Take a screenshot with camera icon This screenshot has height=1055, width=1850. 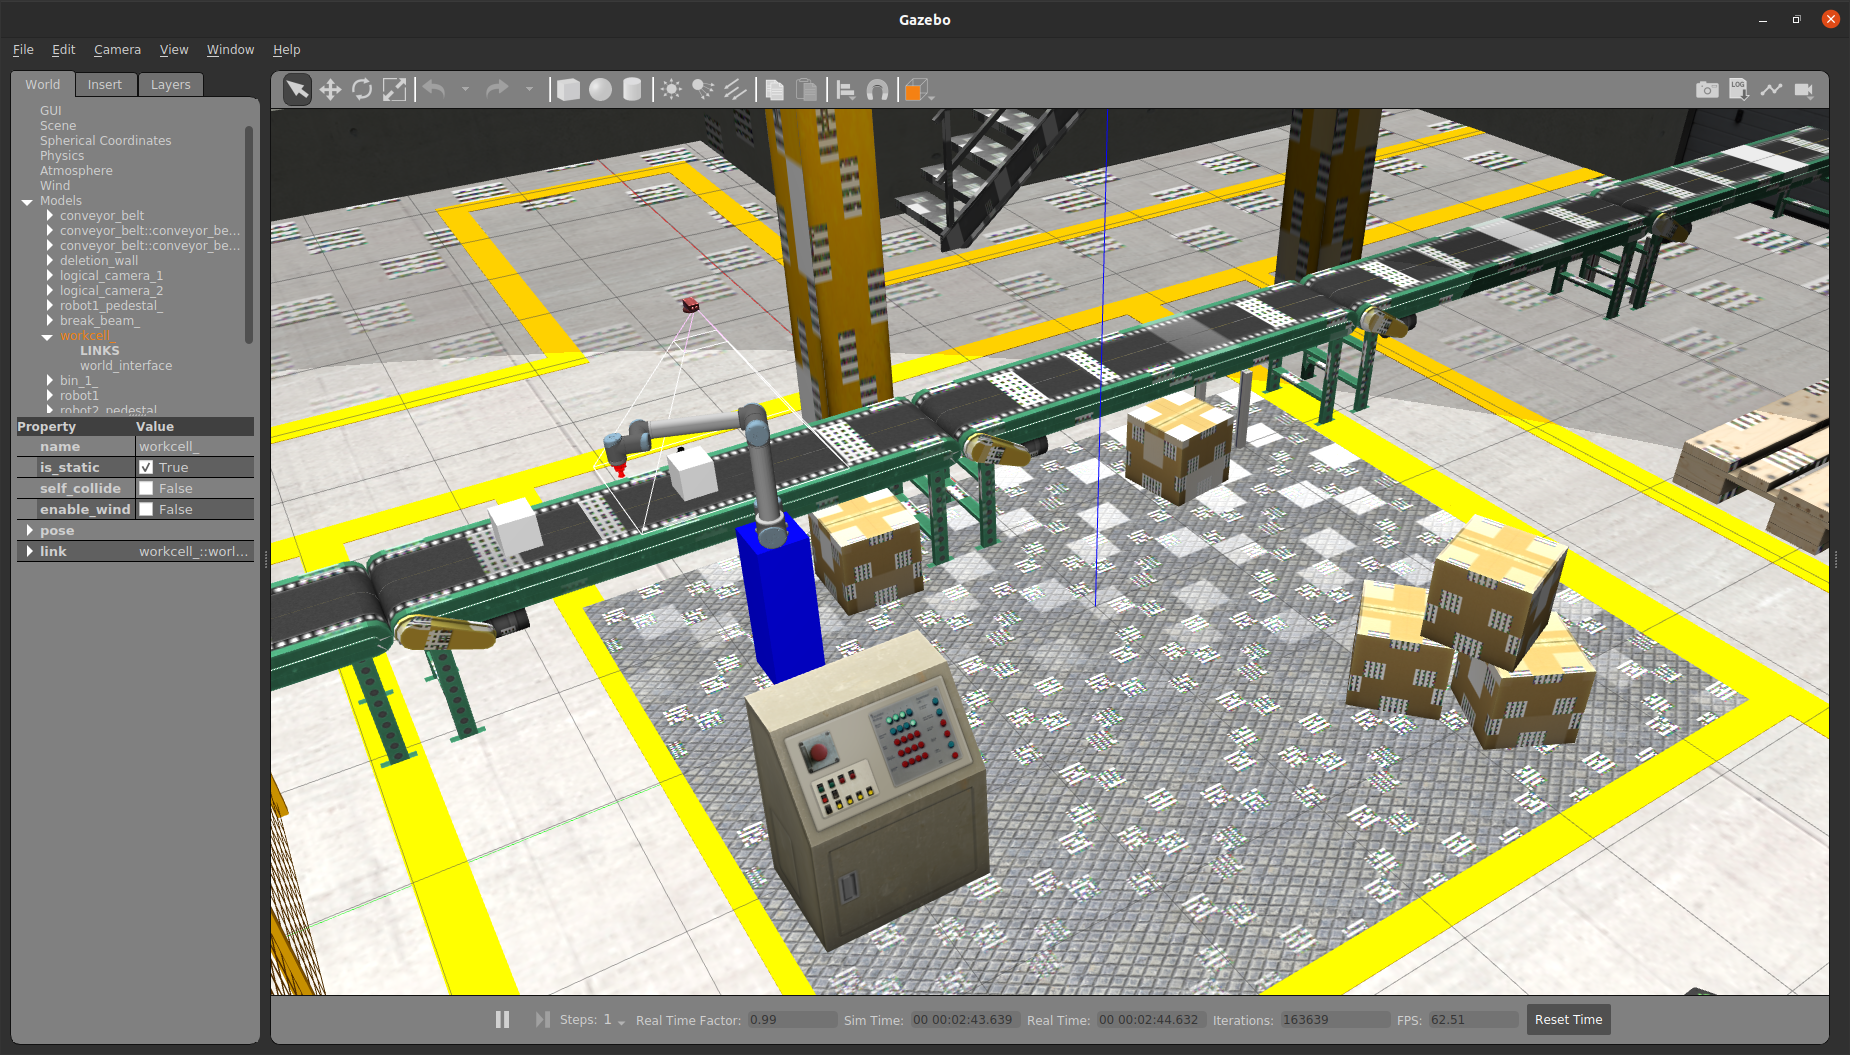pos(1707,90)
